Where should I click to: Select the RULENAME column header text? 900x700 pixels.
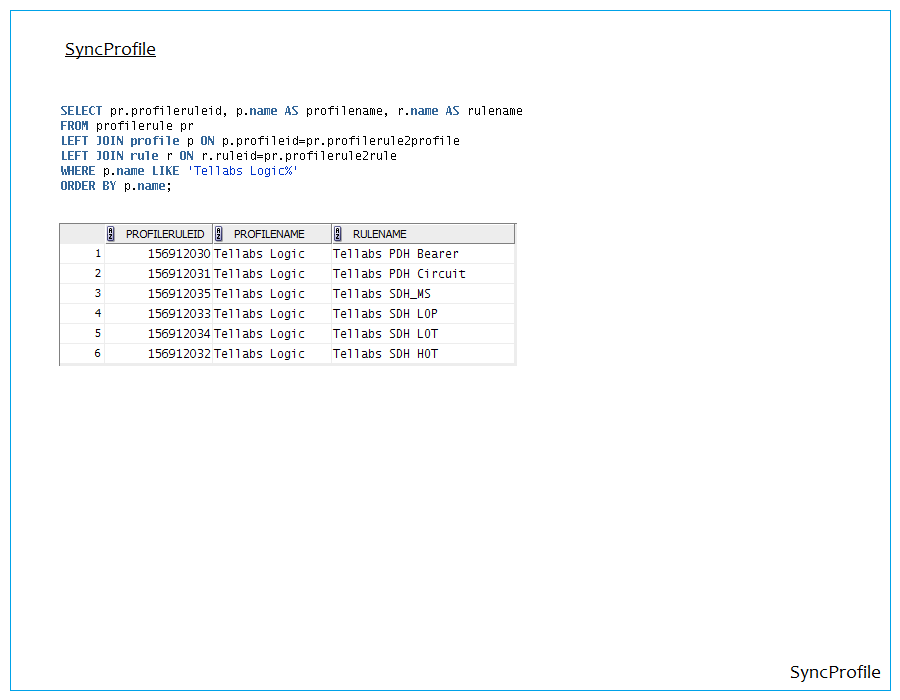380,234
